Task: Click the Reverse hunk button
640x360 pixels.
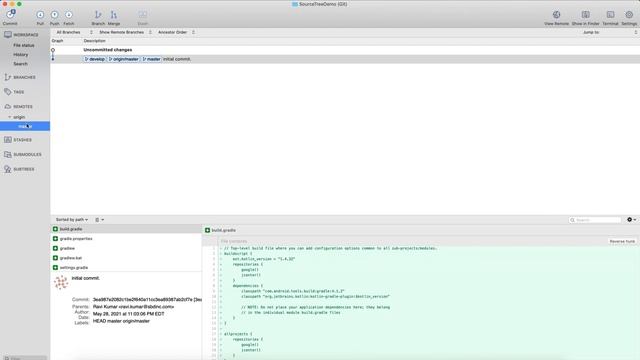Action: click(622, 241)
